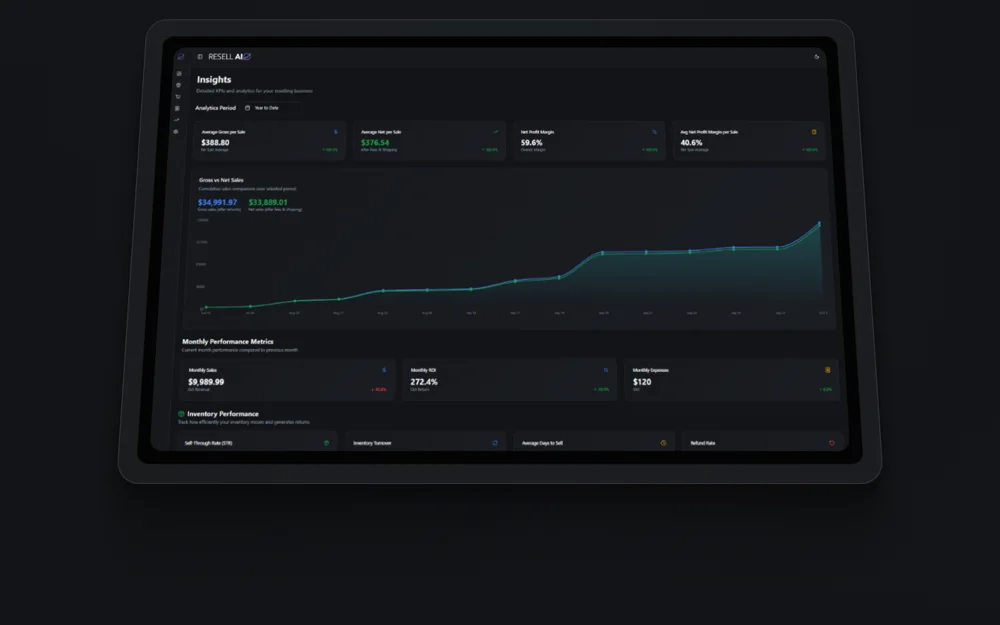Click the trend icon on Average Net per Sale
The image size is (1000, 625).
(x=496, y=132)
